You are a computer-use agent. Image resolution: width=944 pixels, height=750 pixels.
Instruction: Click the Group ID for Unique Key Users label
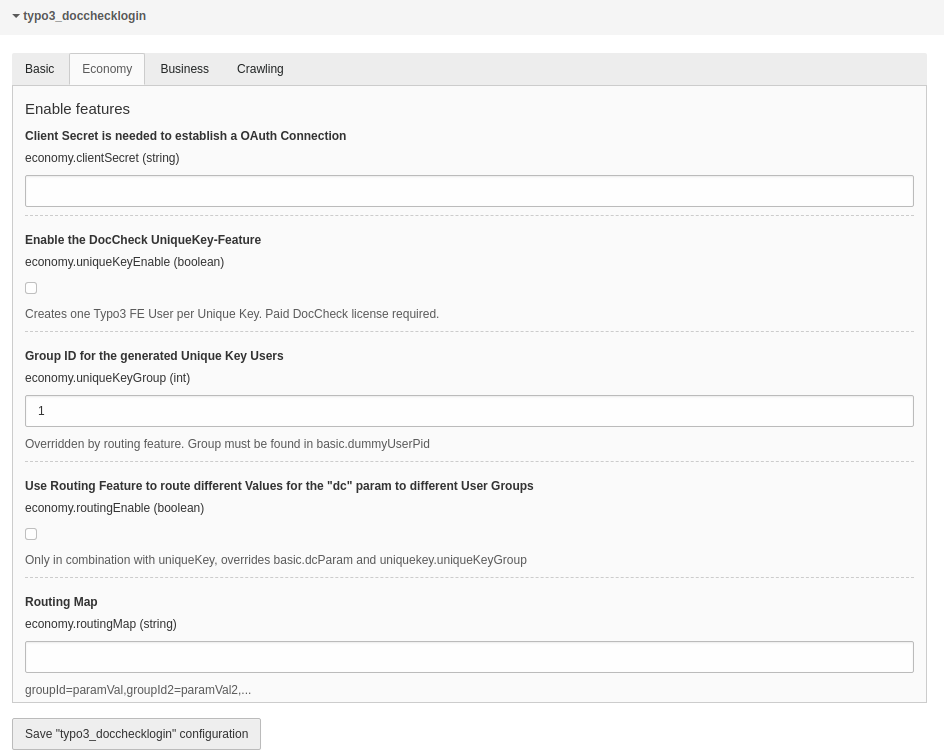(154, 356)
